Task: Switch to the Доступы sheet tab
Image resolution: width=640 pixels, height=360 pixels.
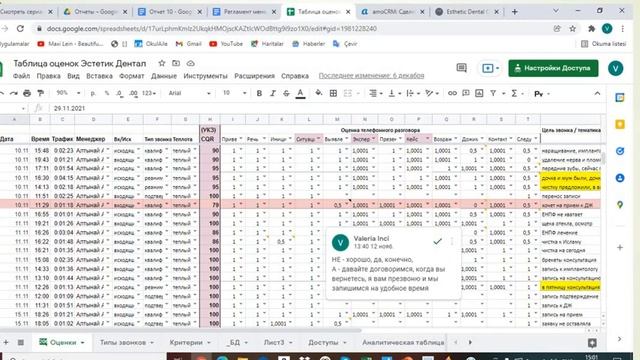Action: [323, 343]
